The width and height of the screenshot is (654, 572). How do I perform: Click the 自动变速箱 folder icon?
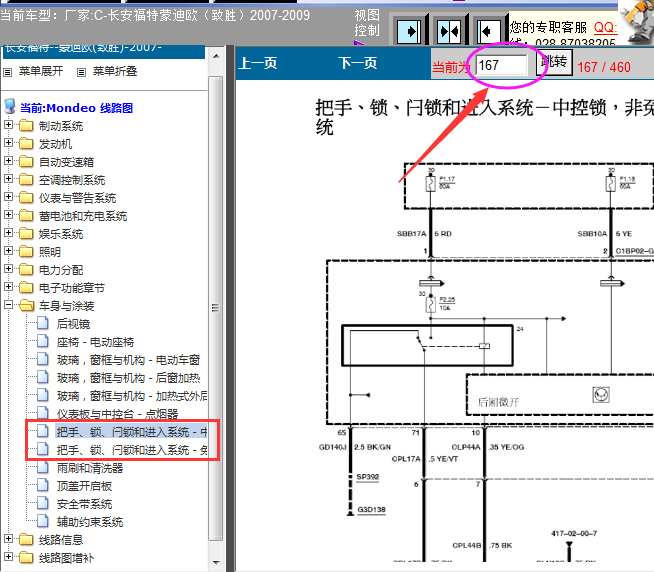[x=26, y=161]
